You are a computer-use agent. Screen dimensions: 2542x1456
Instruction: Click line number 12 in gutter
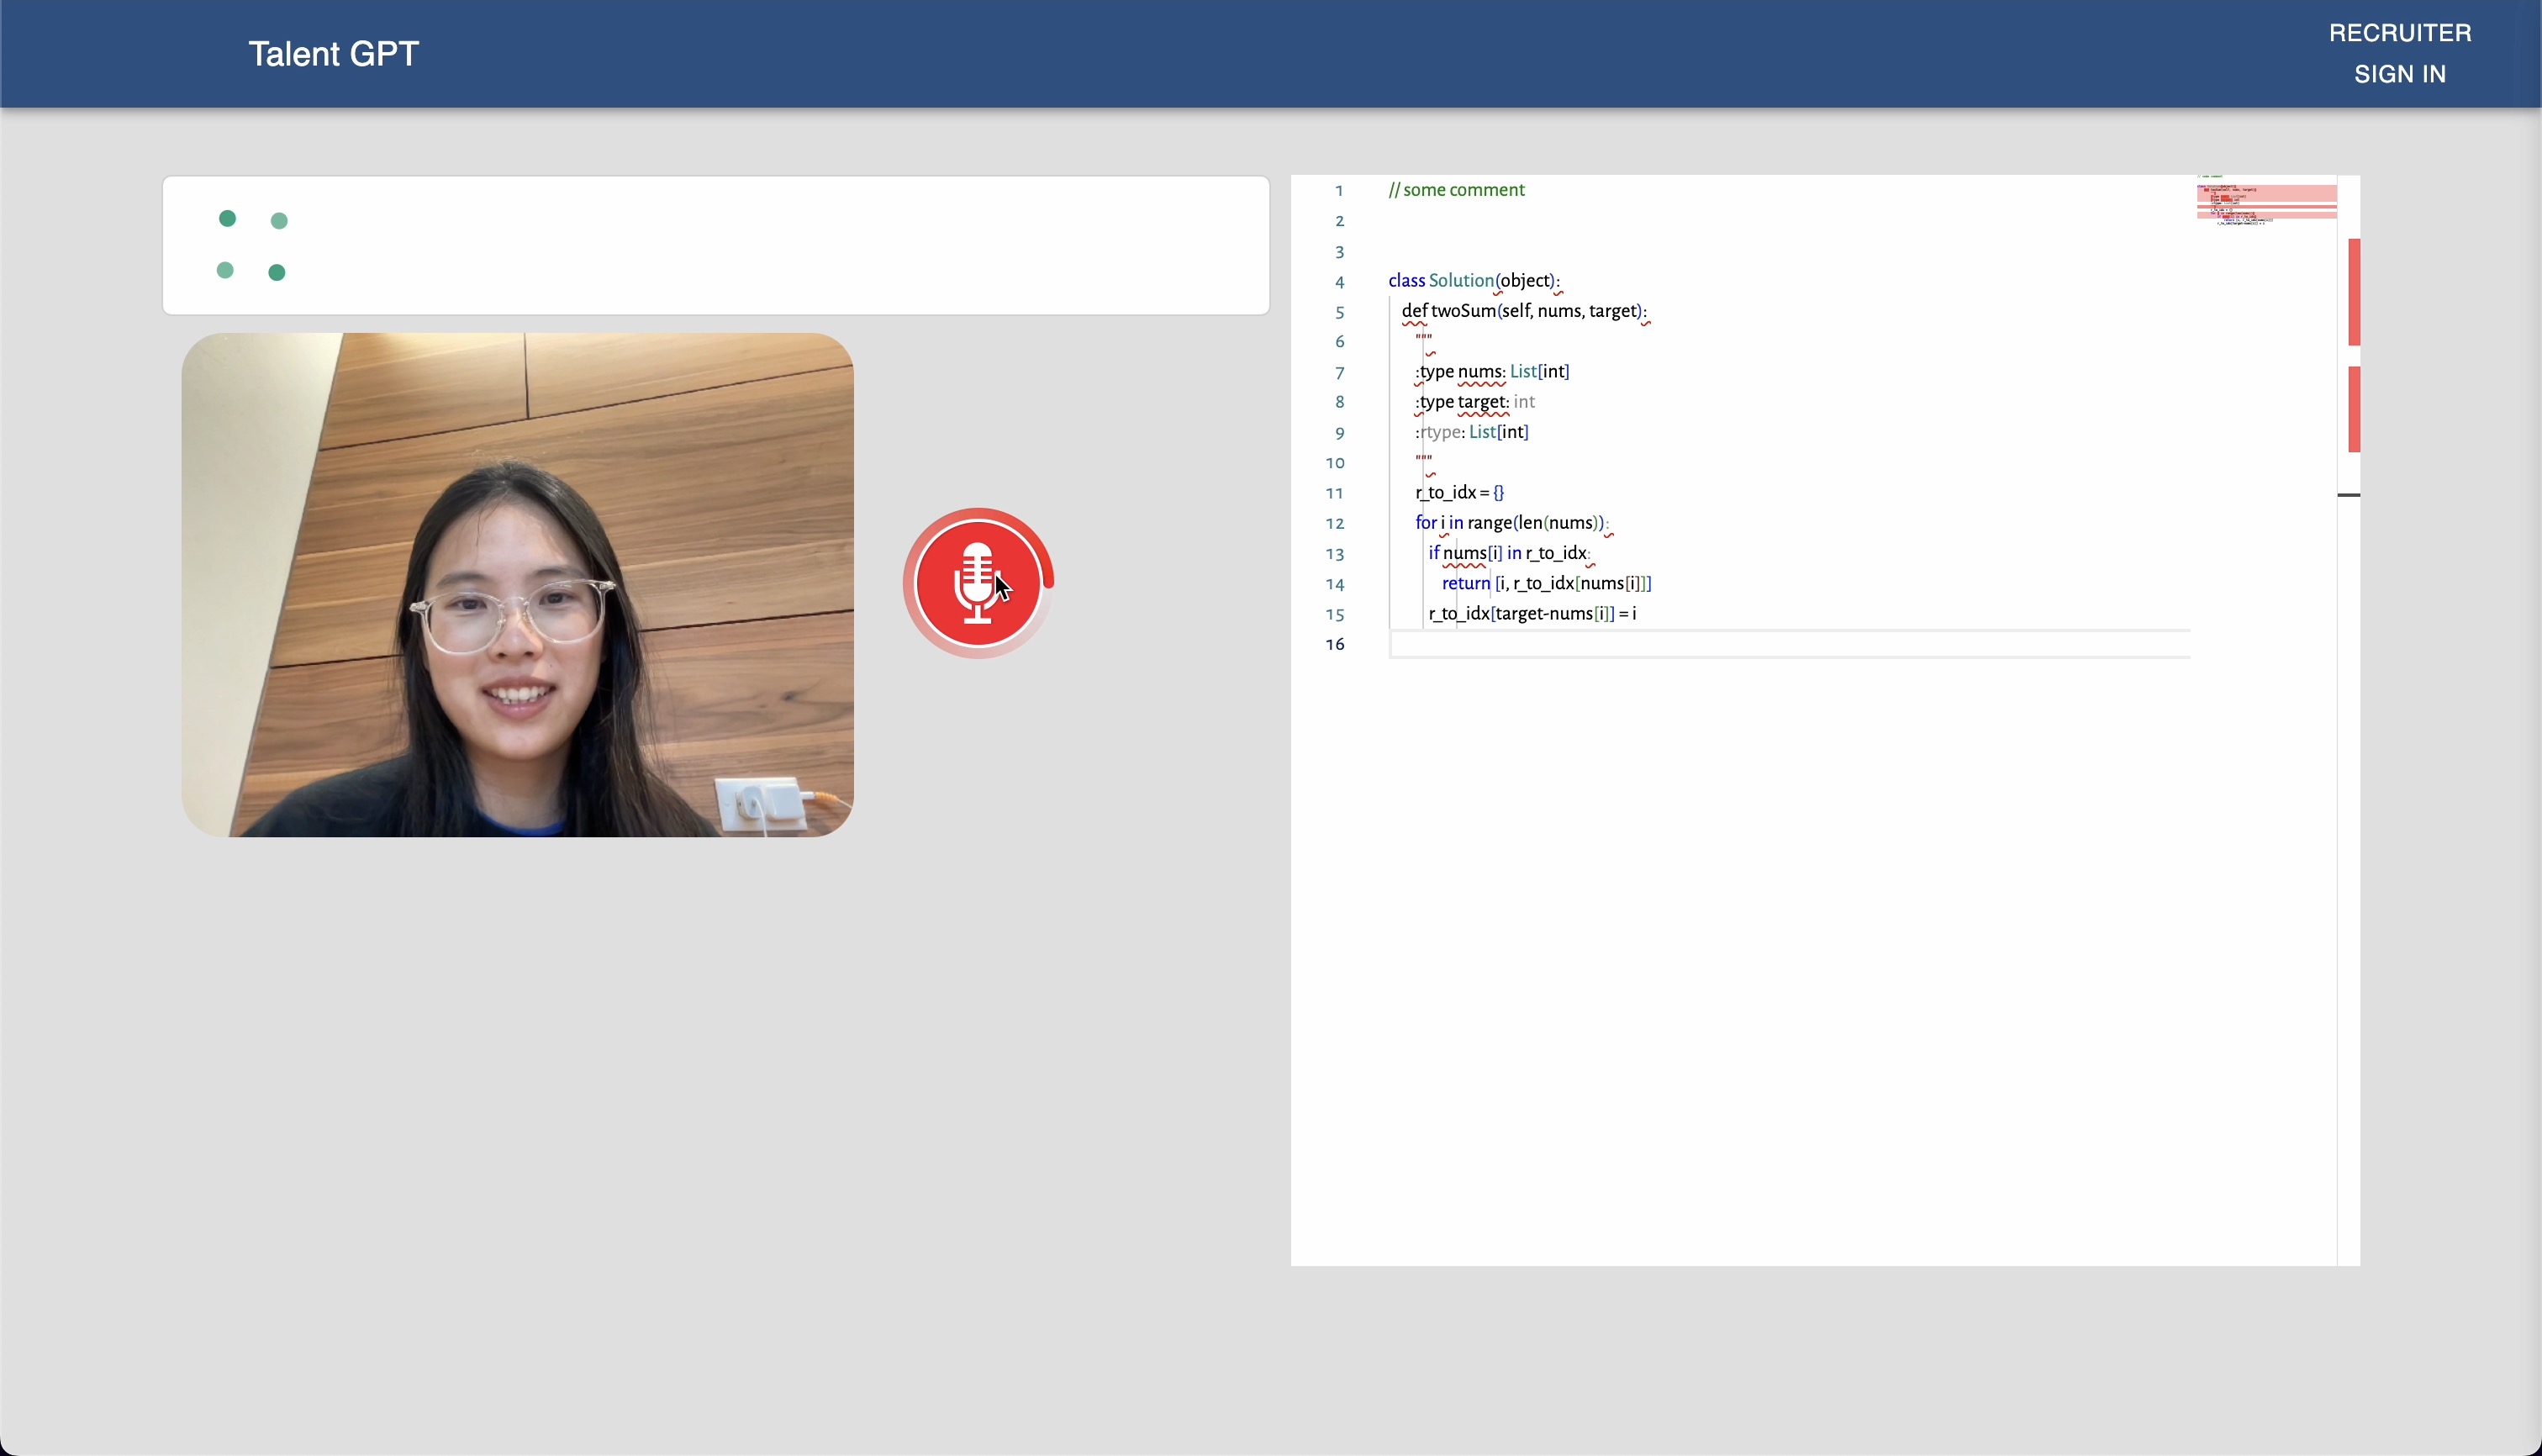point(1335,524)
